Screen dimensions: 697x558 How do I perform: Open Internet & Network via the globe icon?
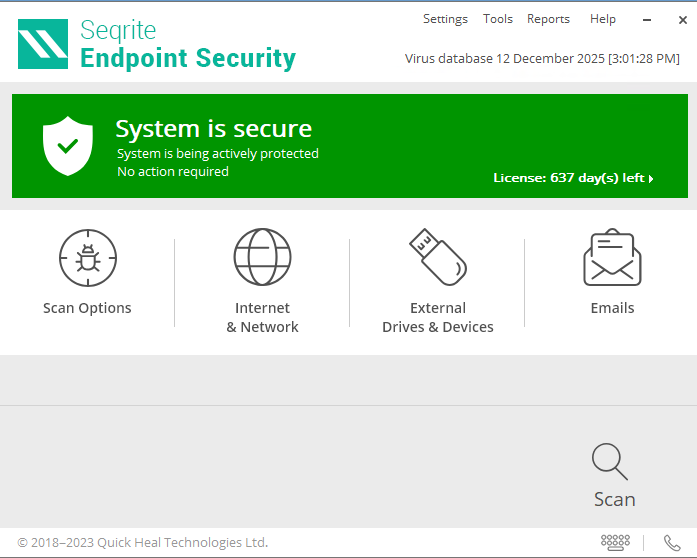click(262, 258)
